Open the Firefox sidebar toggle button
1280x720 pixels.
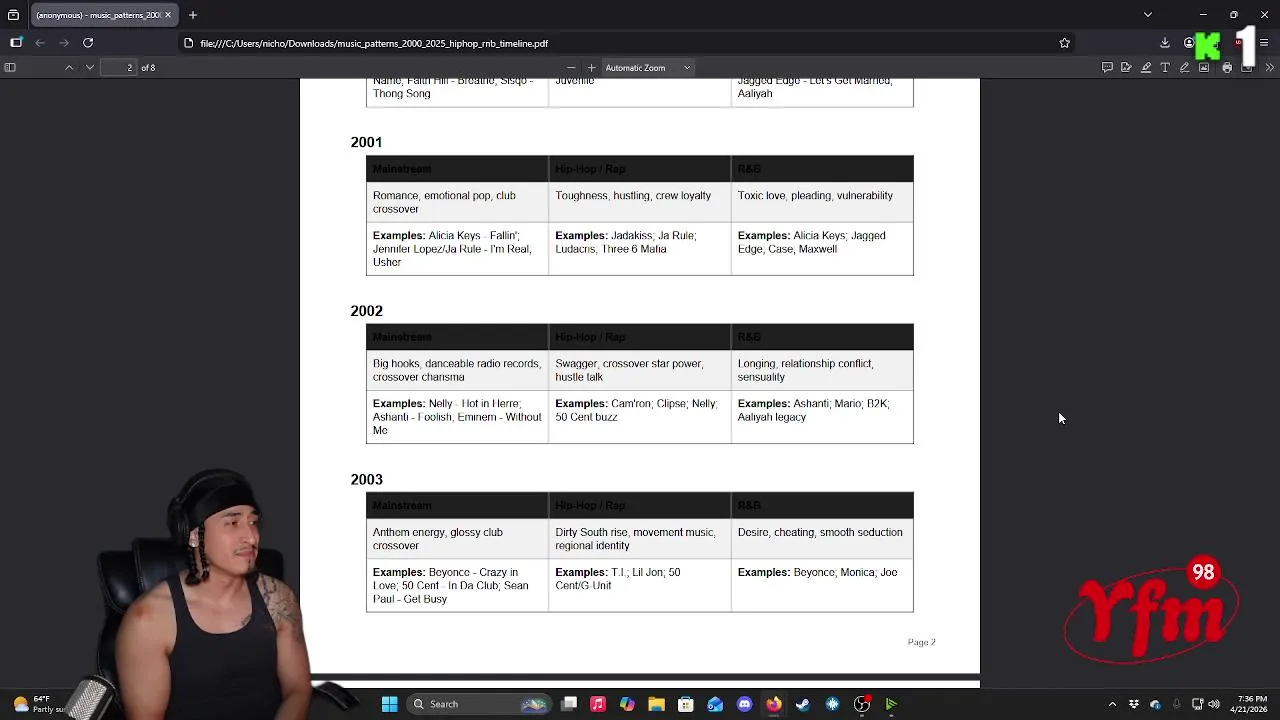point(16,43)
